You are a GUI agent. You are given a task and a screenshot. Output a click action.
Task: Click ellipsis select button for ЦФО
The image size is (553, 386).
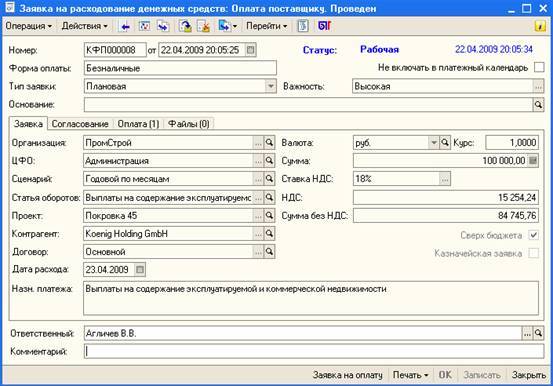pos(259,161)
